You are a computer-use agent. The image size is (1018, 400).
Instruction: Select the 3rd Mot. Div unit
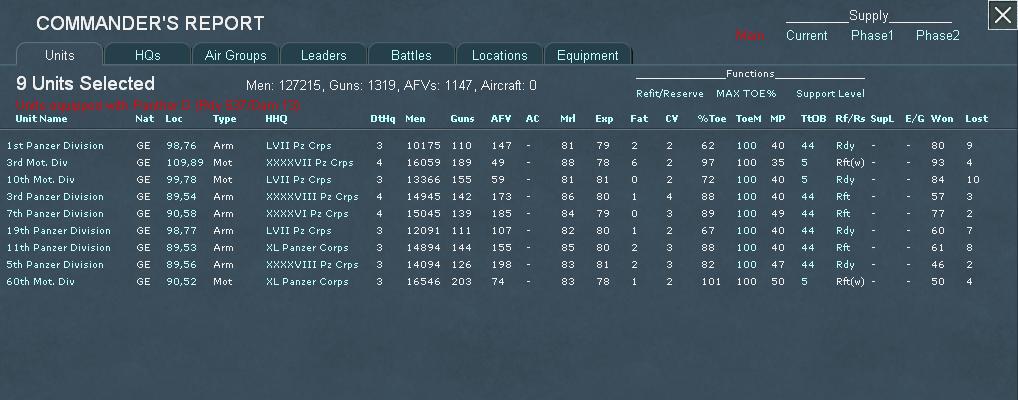[x=37, y=162]
